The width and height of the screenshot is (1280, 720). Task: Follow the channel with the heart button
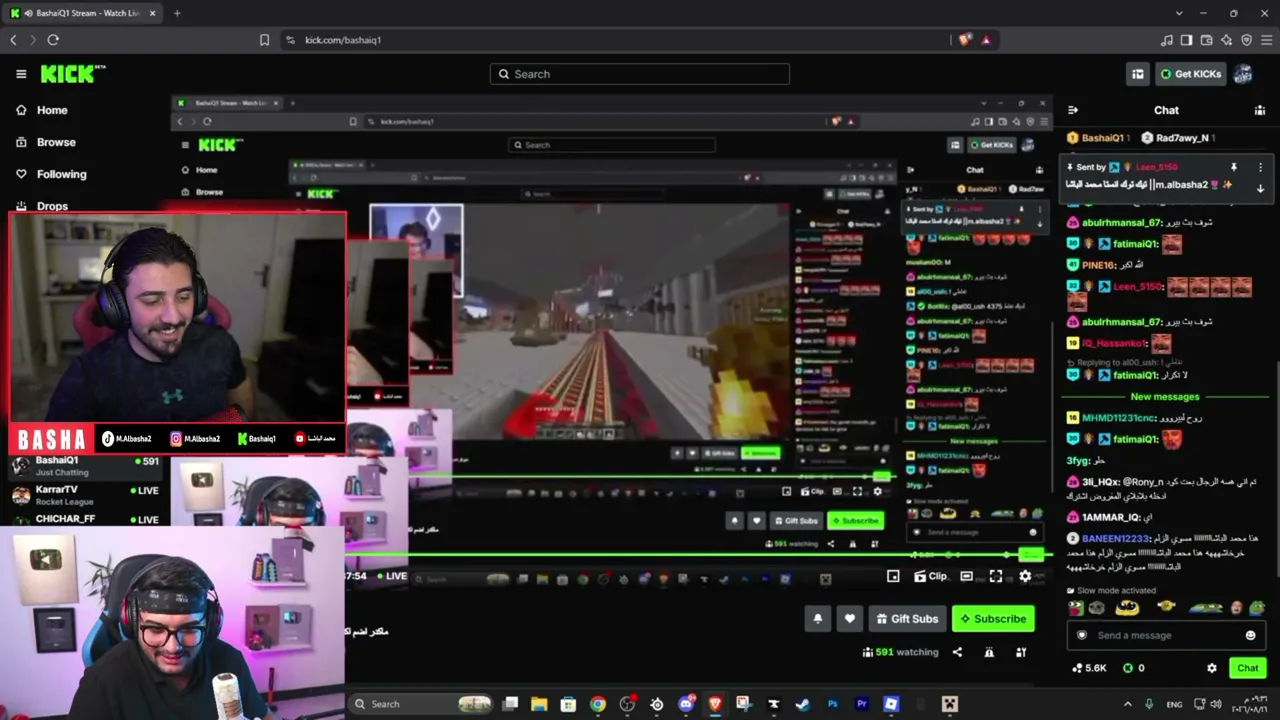click(x=850, y=619)
